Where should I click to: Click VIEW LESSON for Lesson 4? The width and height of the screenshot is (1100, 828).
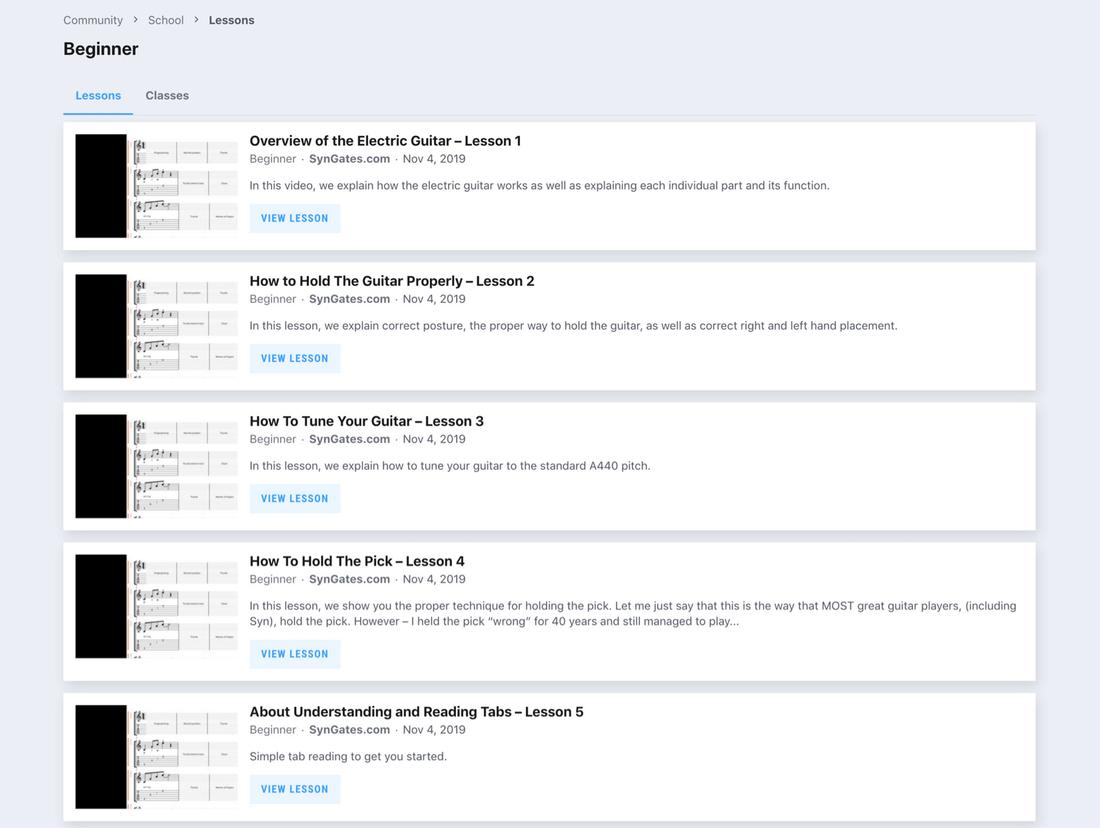294,653
